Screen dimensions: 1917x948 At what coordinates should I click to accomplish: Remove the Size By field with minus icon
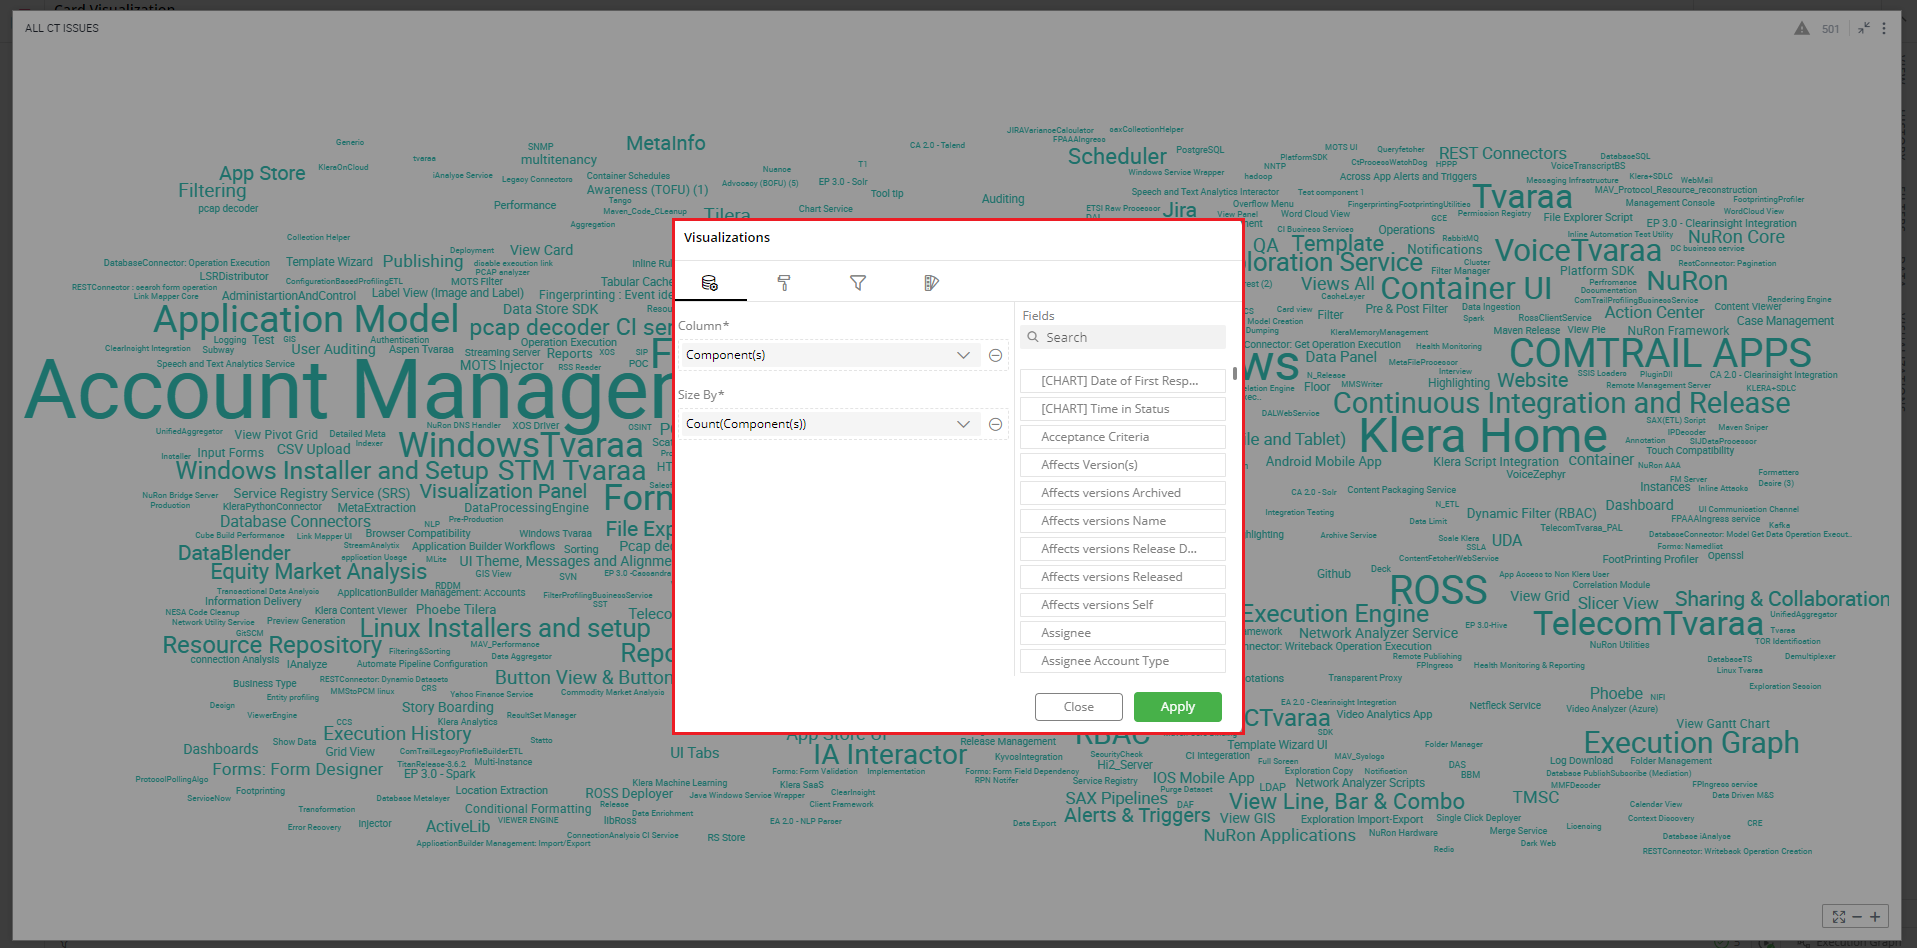pyautogui.click(x=996, y=424)
